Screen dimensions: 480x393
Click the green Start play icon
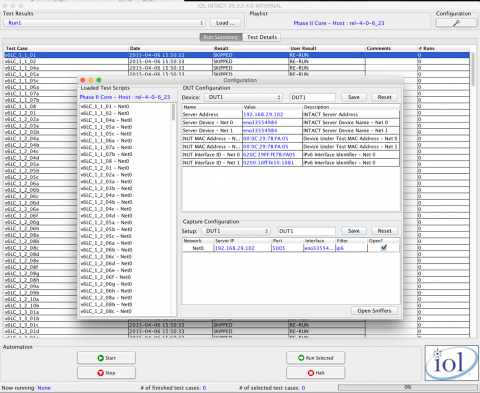[x=101, y=358]
